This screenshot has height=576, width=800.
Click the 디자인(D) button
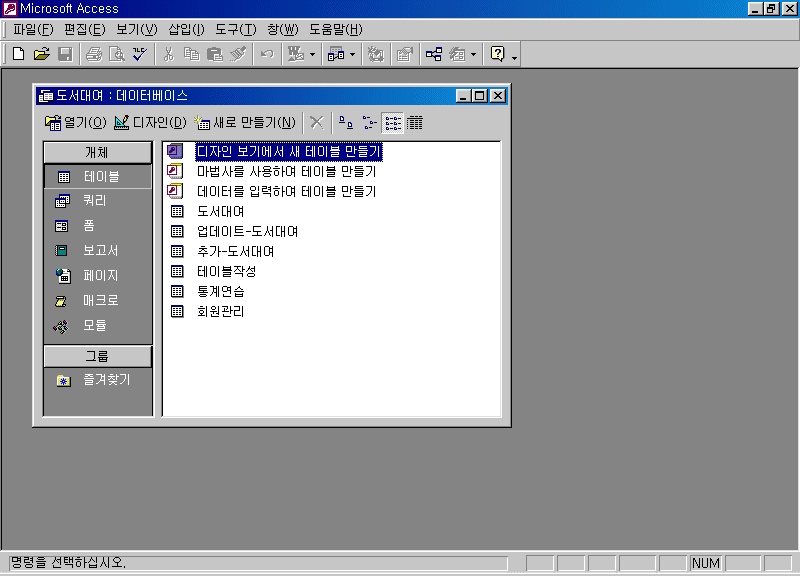click(150, 123)
